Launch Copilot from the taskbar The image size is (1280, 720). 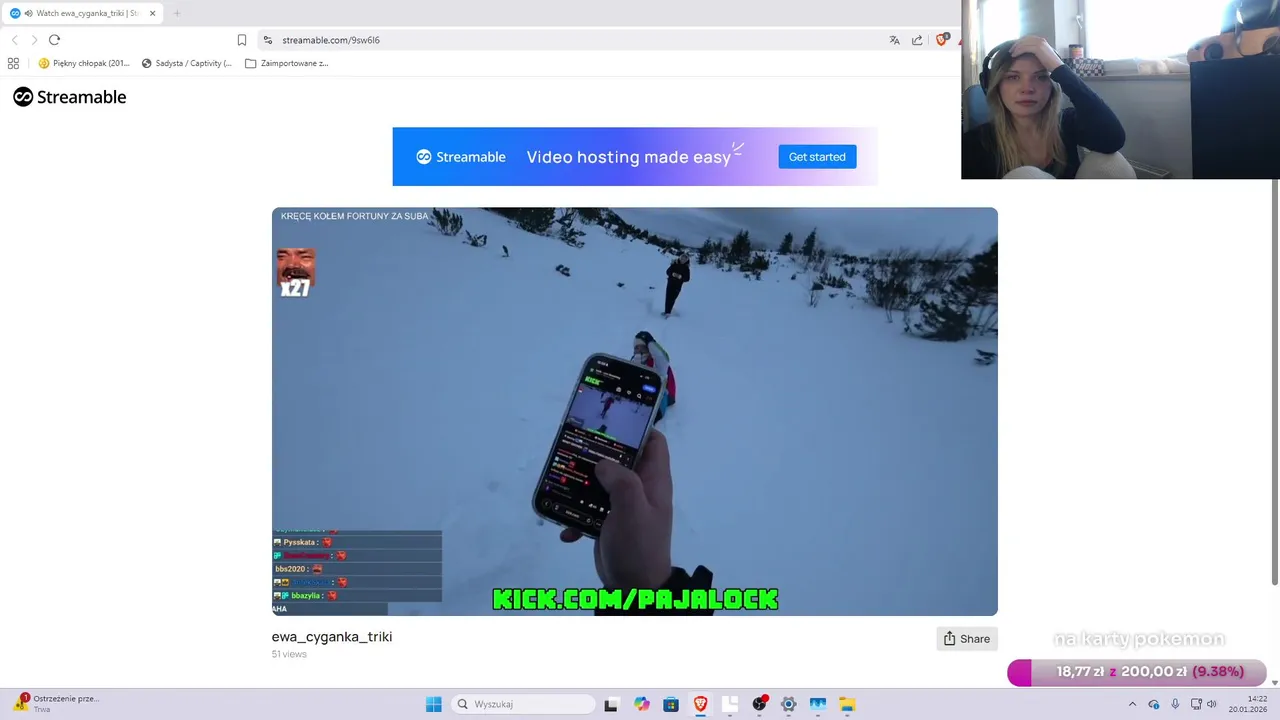click(x=641, y=704)
